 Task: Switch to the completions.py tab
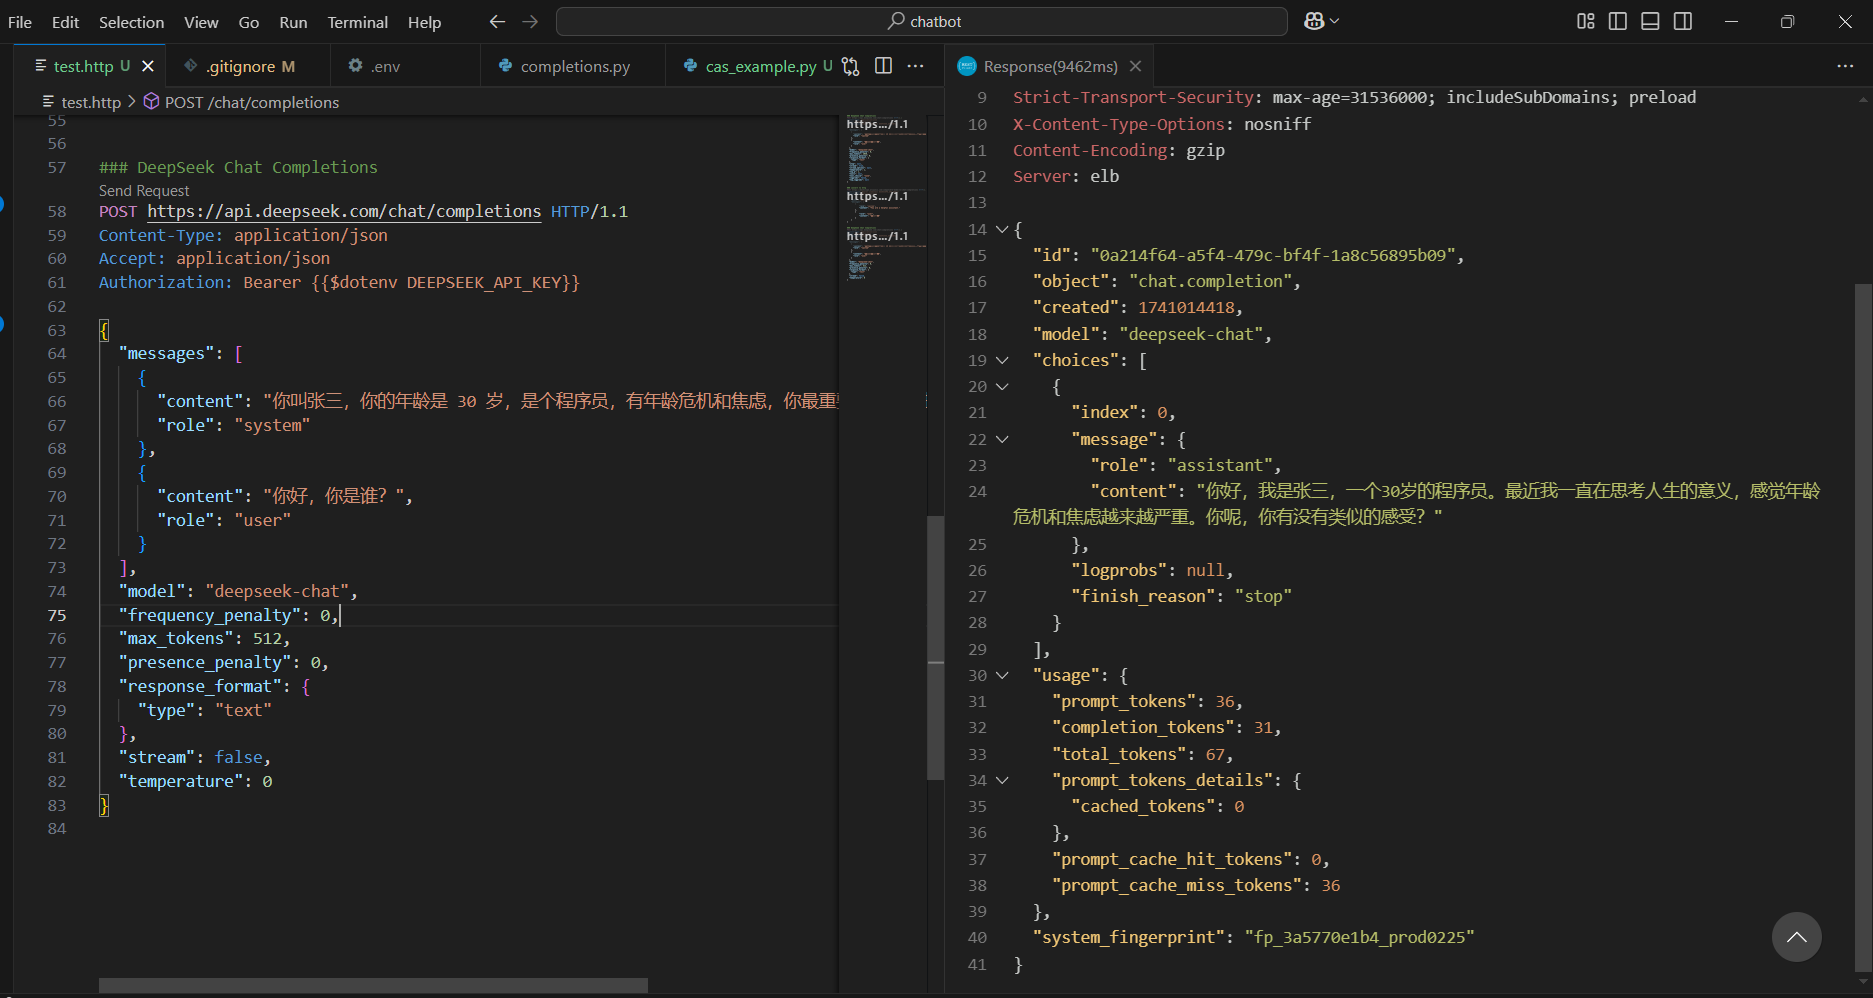pos(575,66)
